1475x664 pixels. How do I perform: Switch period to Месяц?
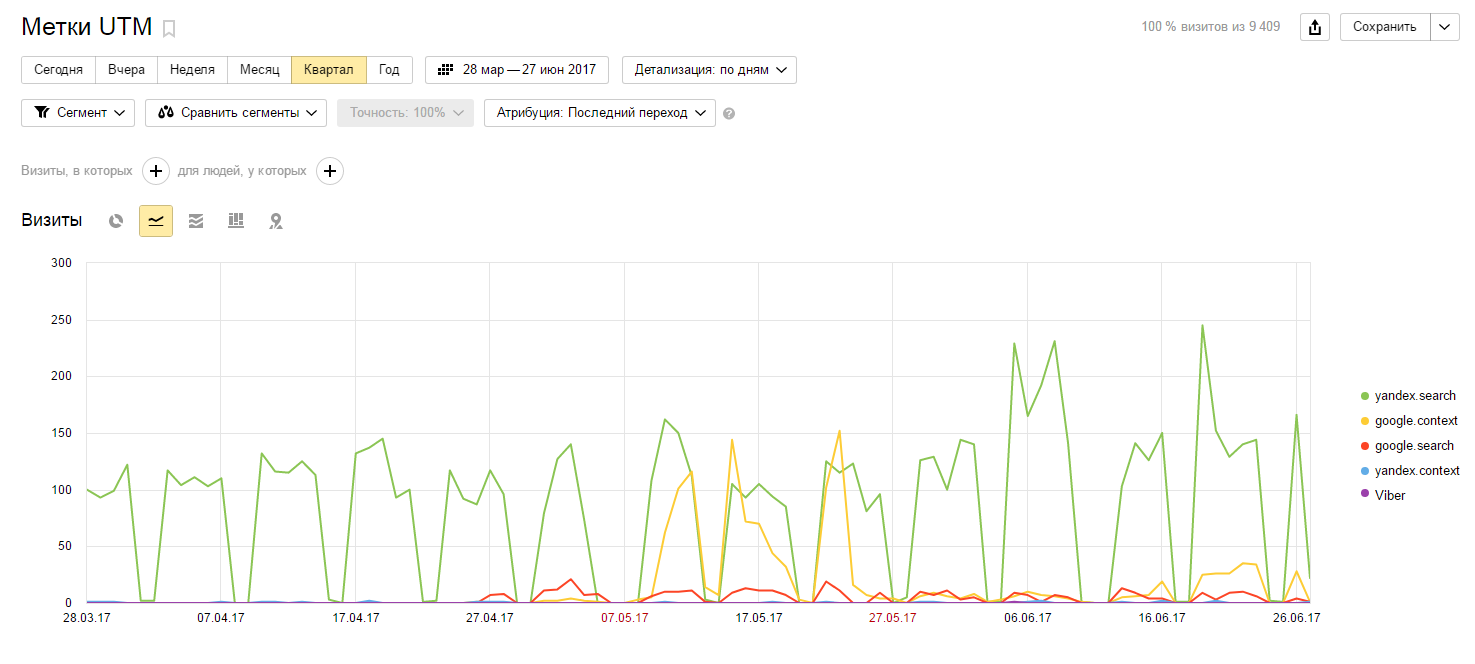pyautogui.click(x=260, y=70)
